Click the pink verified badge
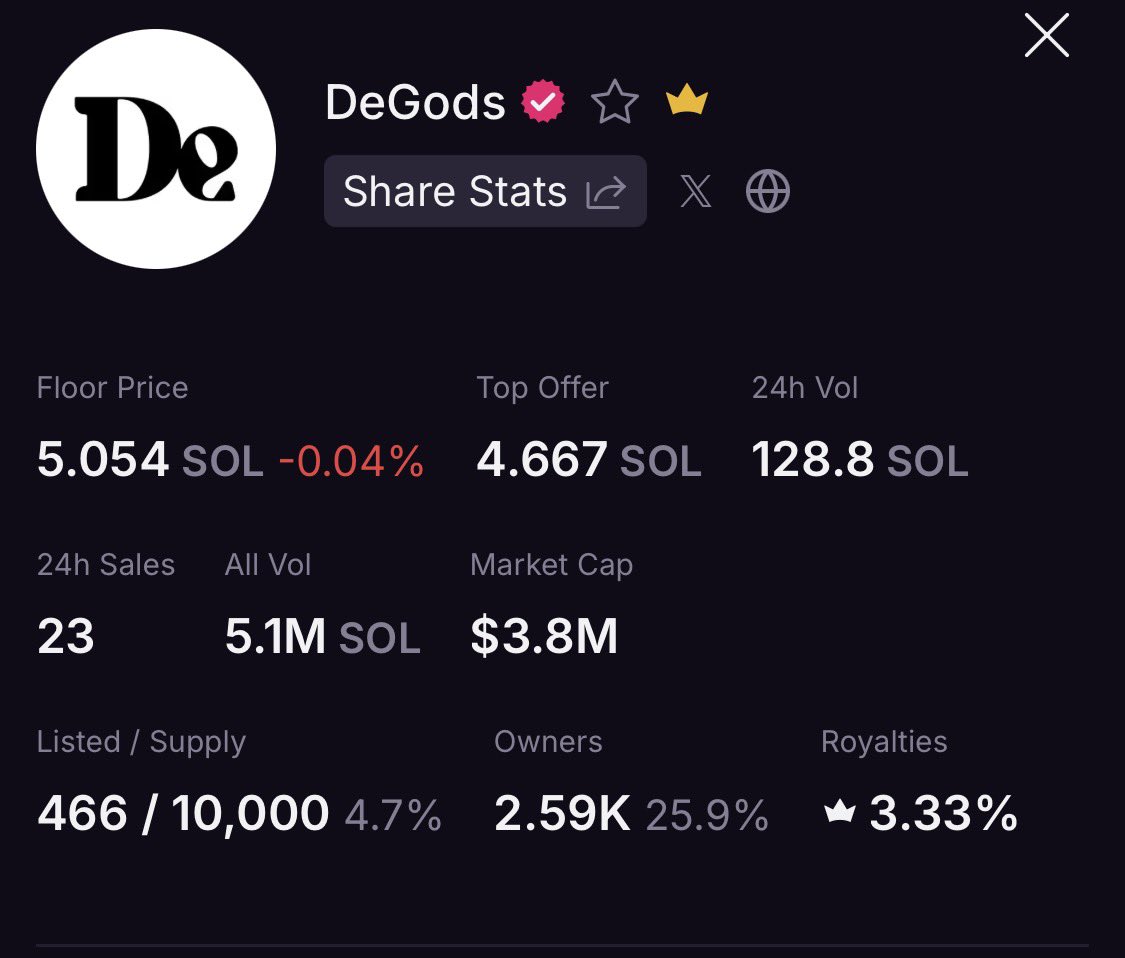The image size is (1125, 958). [544, 102]
